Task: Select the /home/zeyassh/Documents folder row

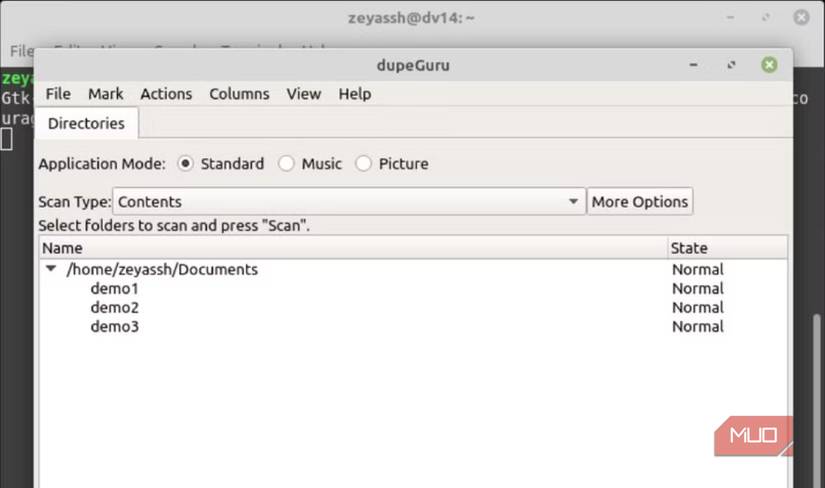Action: coord(413,269)
